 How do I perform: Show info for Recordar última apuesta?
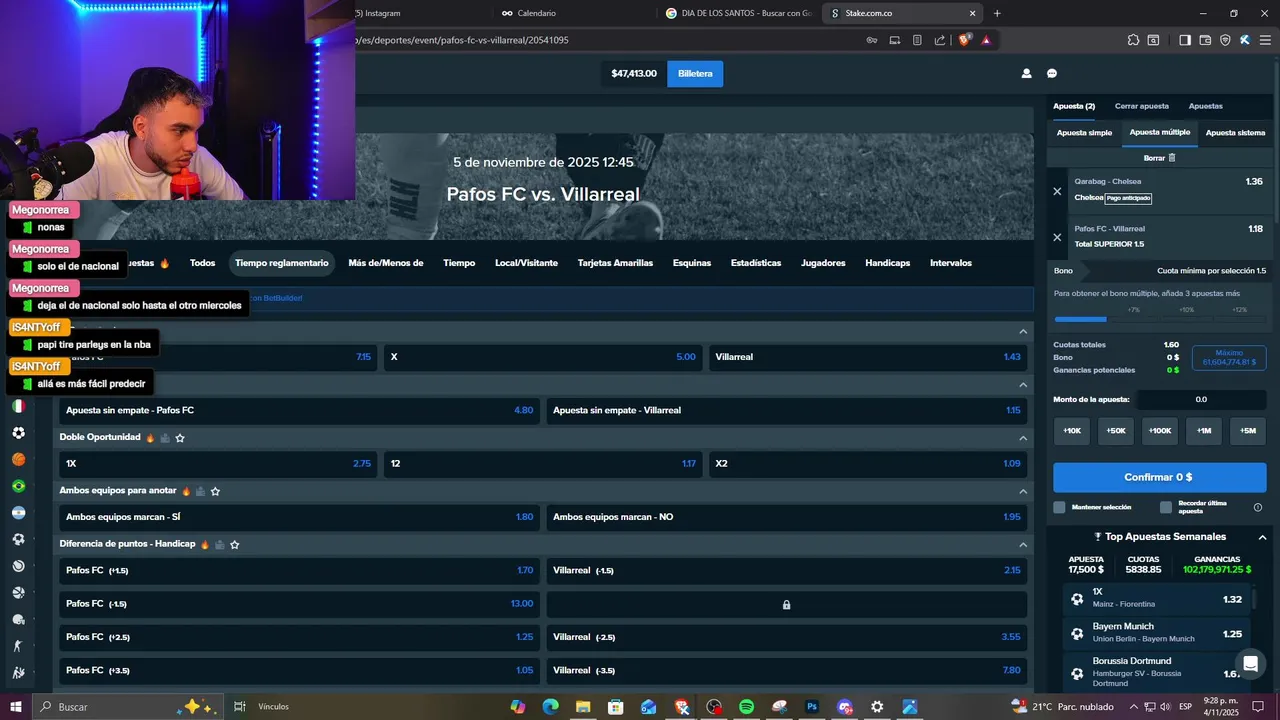click(1258, 507)
